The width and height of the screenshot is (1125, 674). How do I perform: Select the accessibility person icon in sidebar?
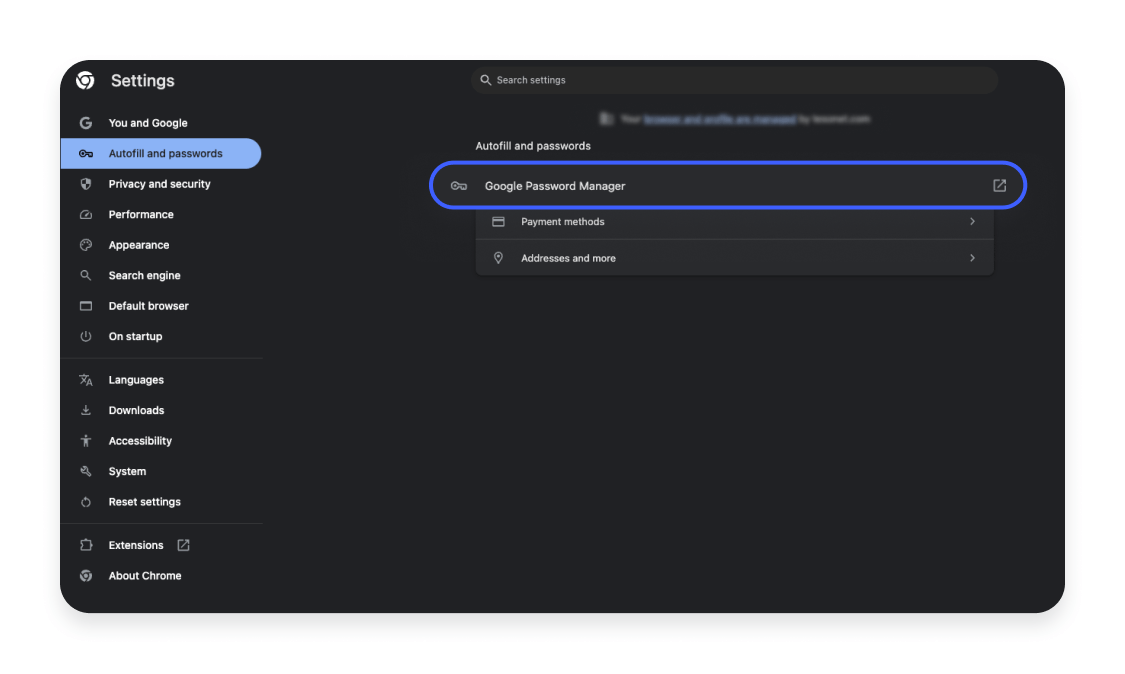(x=87, y=440)
